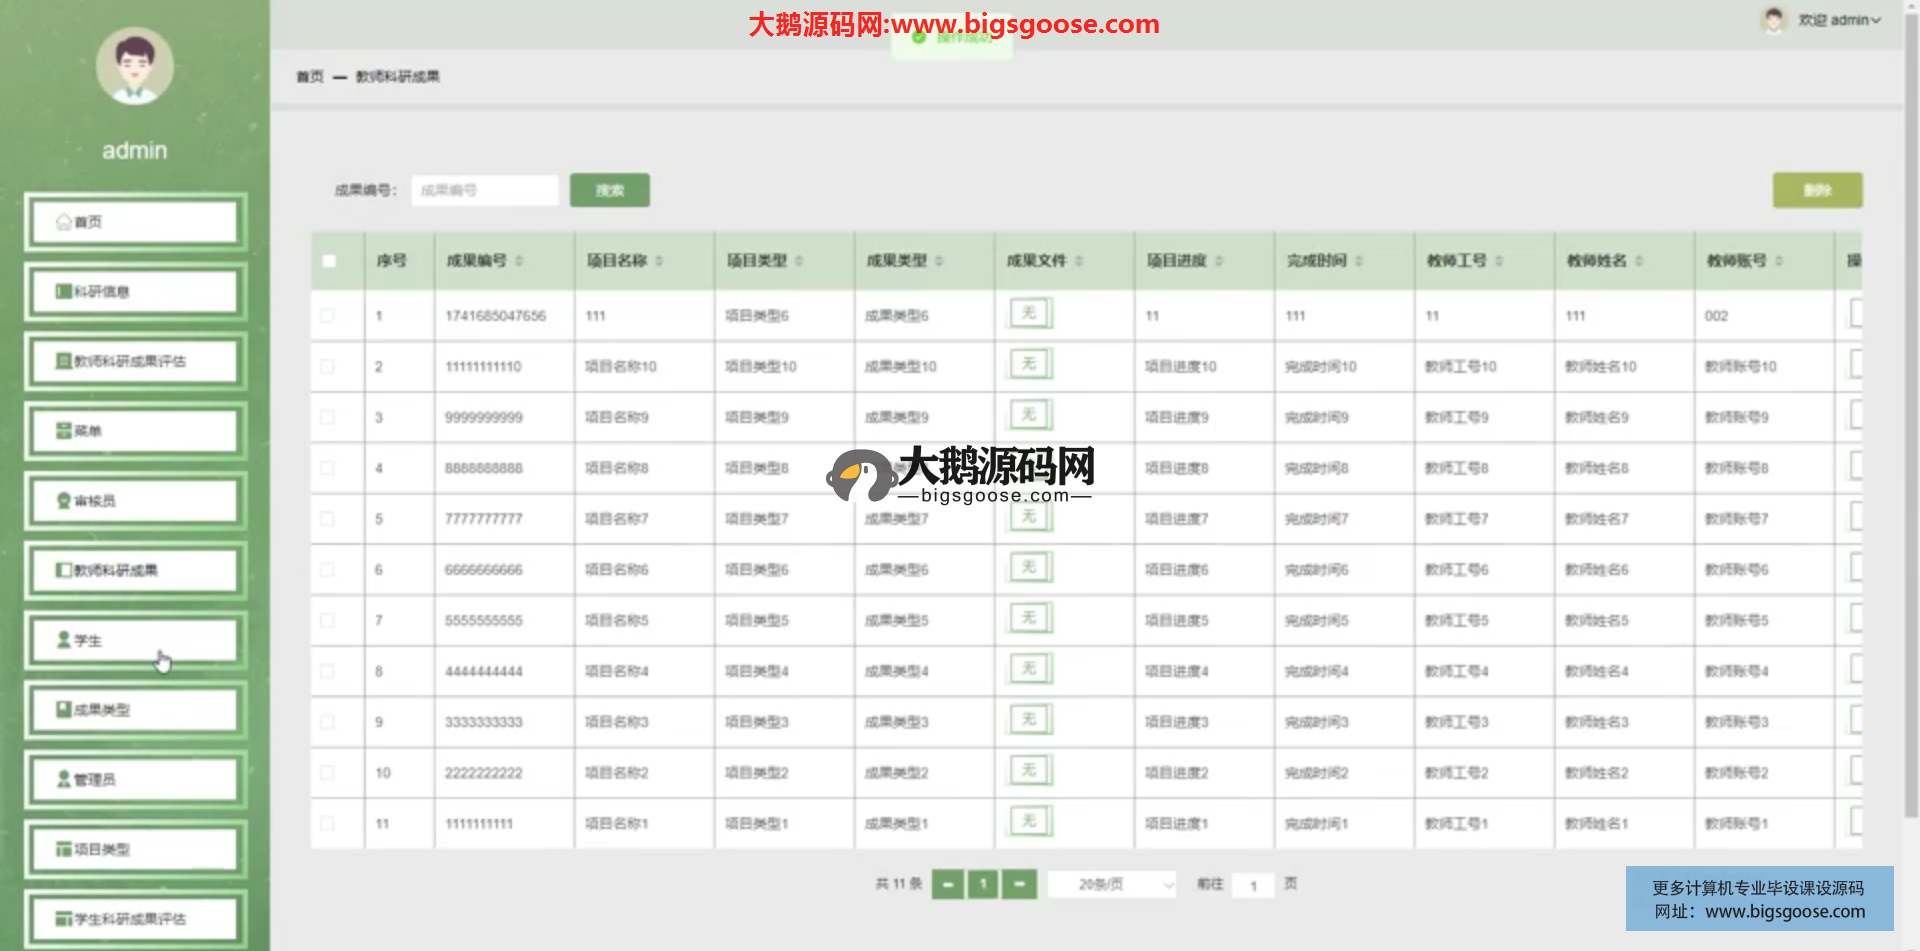Expand the 欢迎 admin user dropdown
Viewport: 1920px width, 951px height.
[x=1838, y=20]
